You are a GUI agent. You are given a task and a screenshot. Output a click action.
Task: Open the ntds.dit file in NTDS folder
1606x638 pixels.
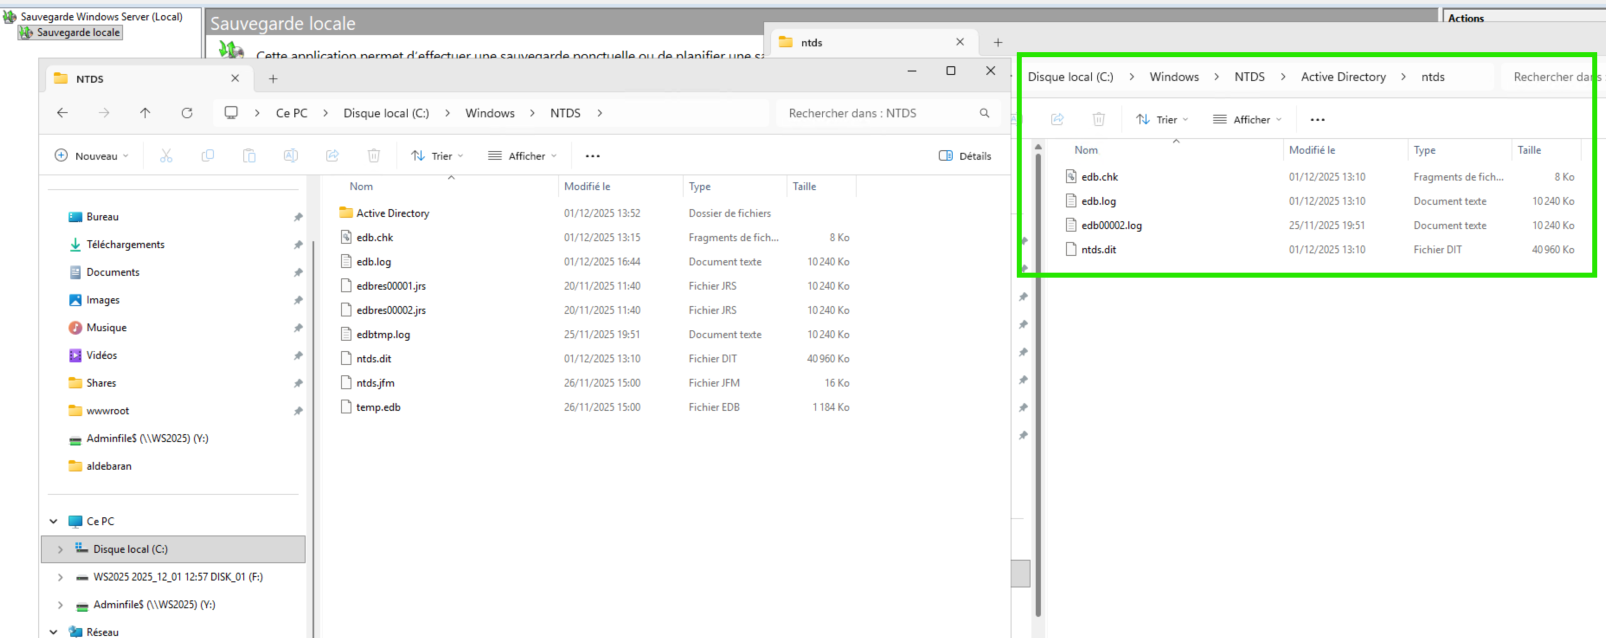click(374, 359)
